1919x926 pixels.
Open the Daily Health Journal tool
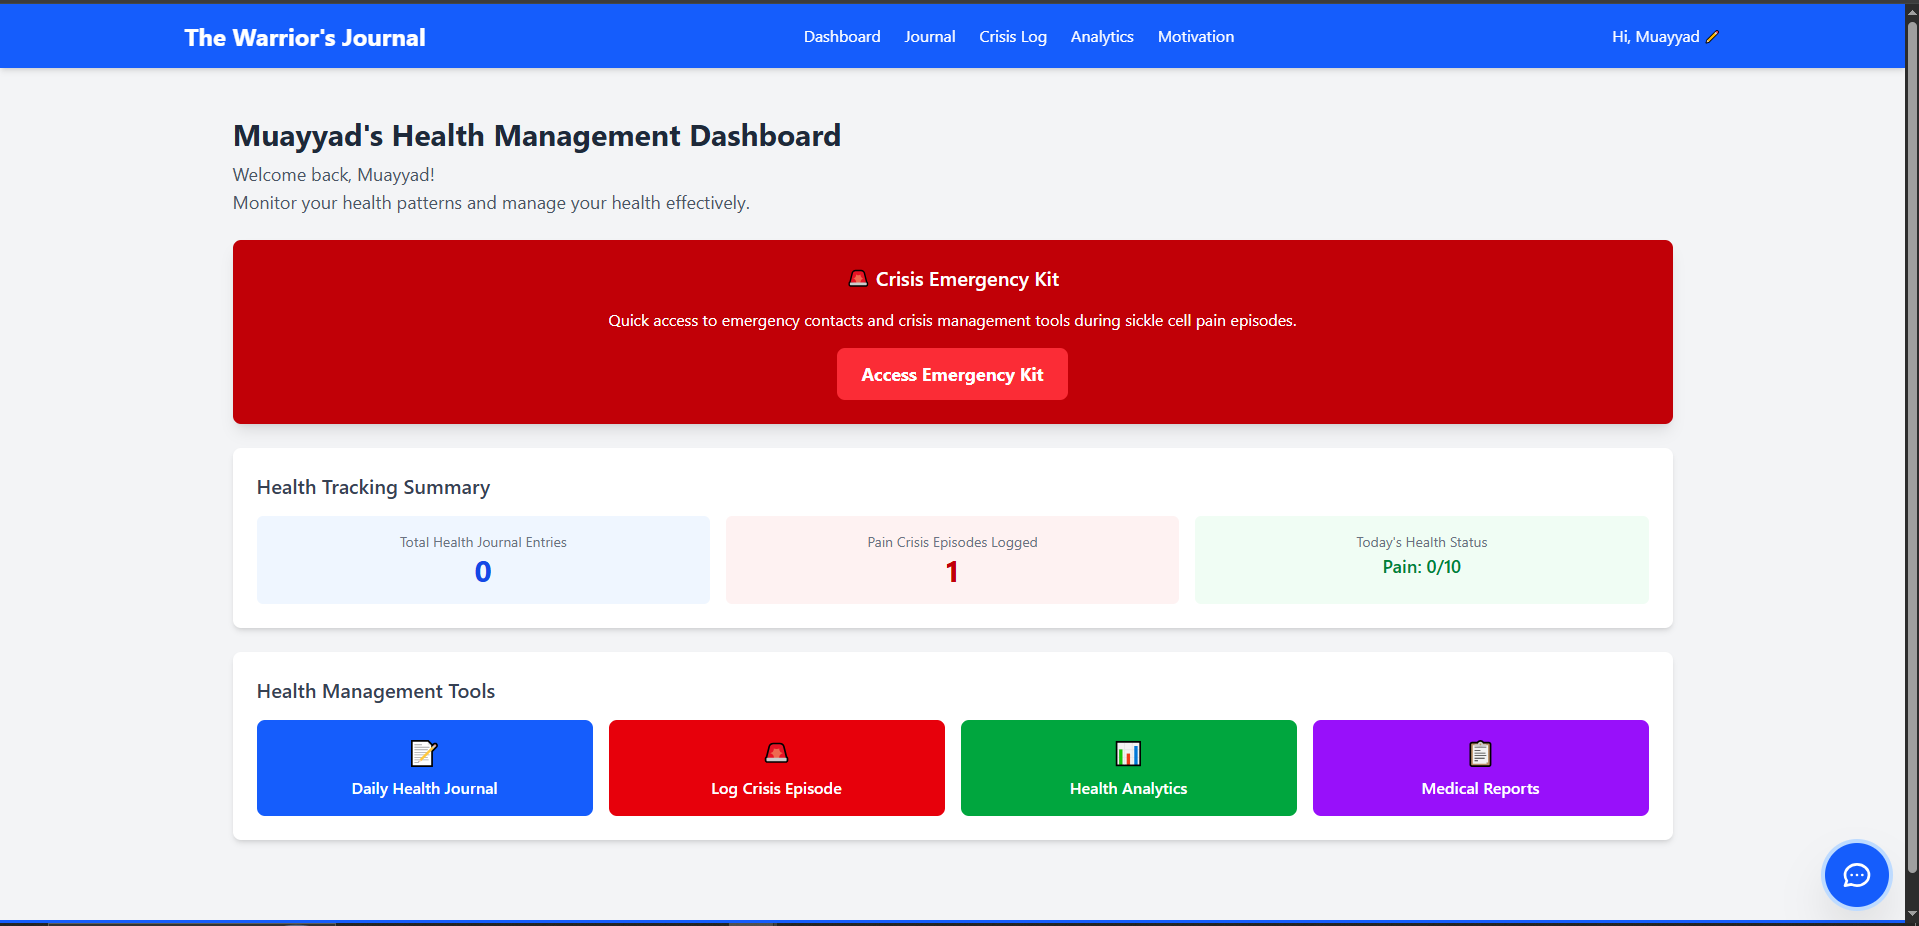425,768
